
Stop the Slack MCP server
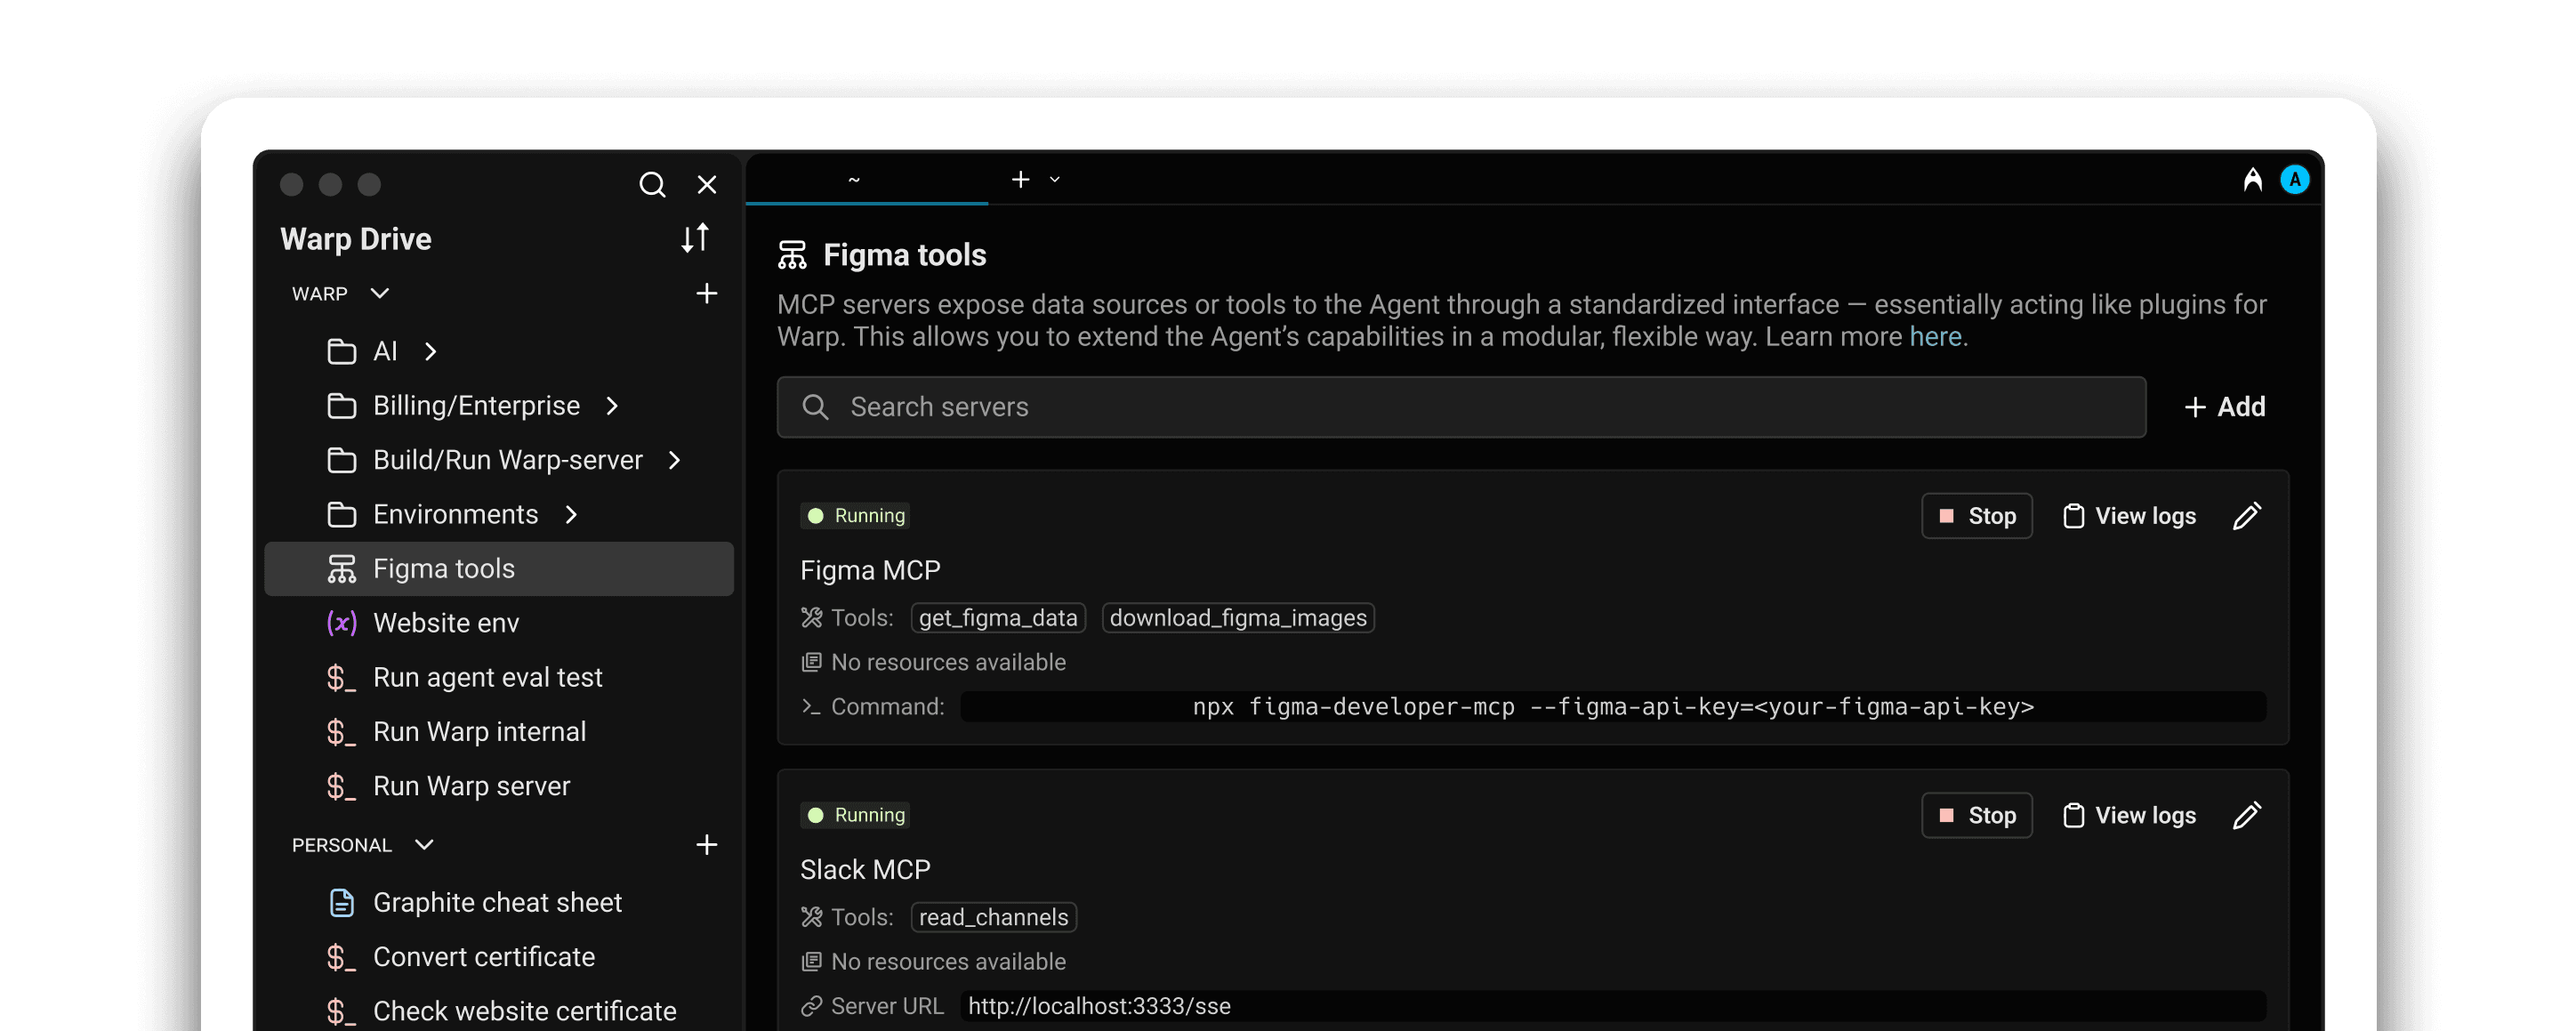click(x=1976, y=815)
